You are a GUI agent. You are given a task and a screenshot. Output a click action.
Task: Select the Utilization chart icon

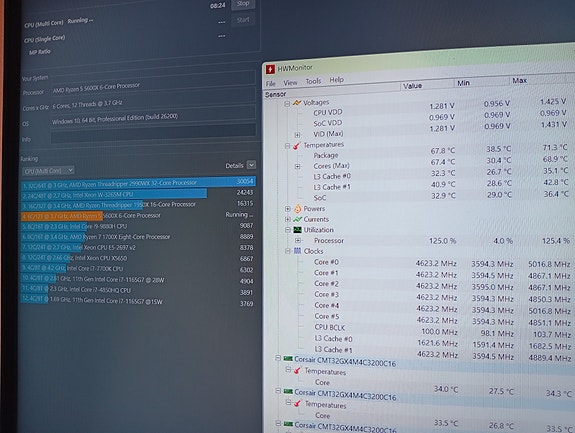coord(297,230)
